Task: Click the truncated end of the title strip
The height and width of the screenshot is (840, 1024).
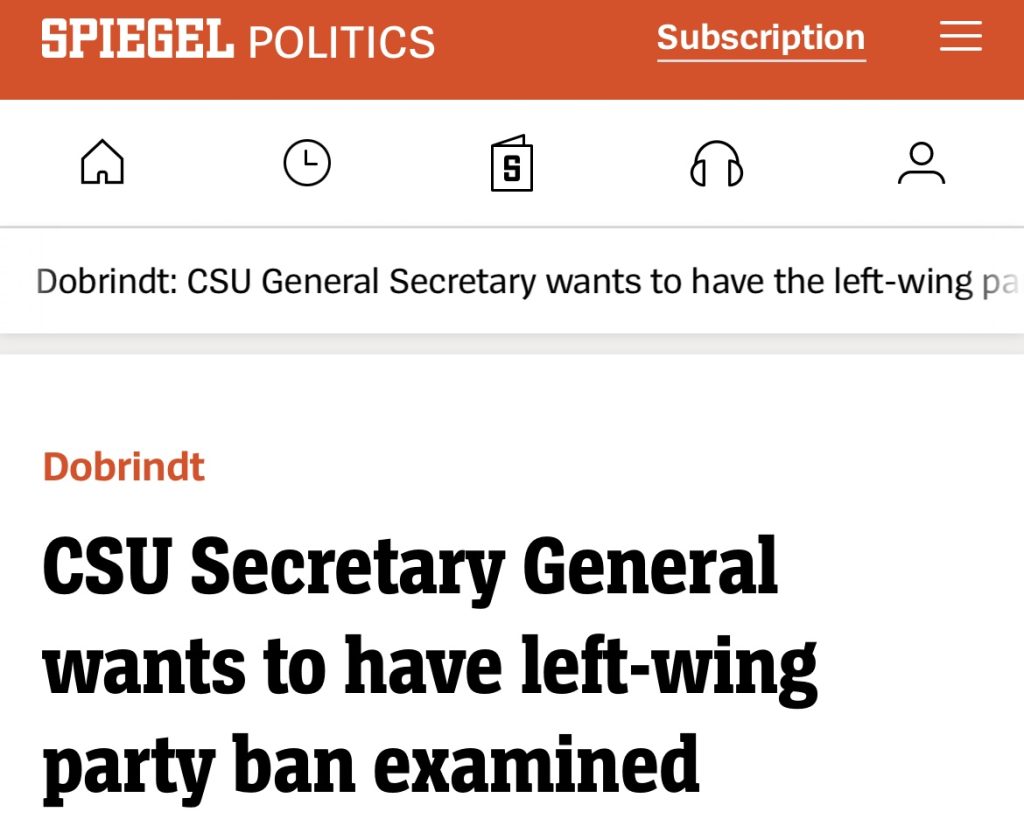Action: click(998, 282)
